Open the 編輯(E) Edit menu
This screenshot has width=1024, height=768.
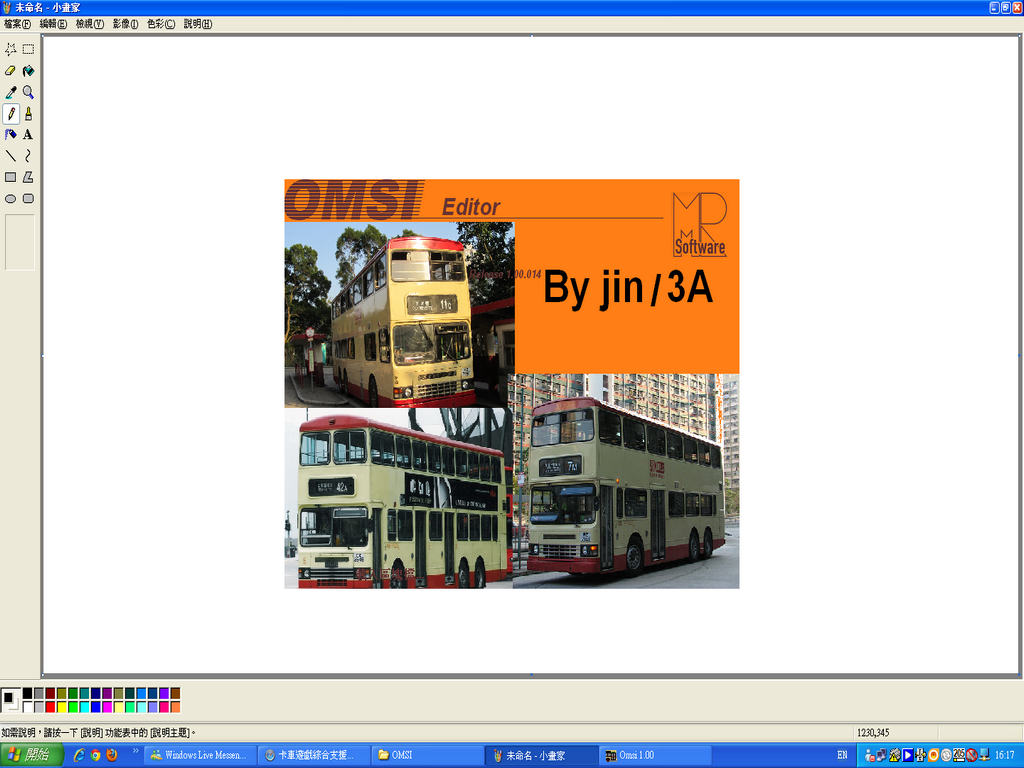pos(53,24)
